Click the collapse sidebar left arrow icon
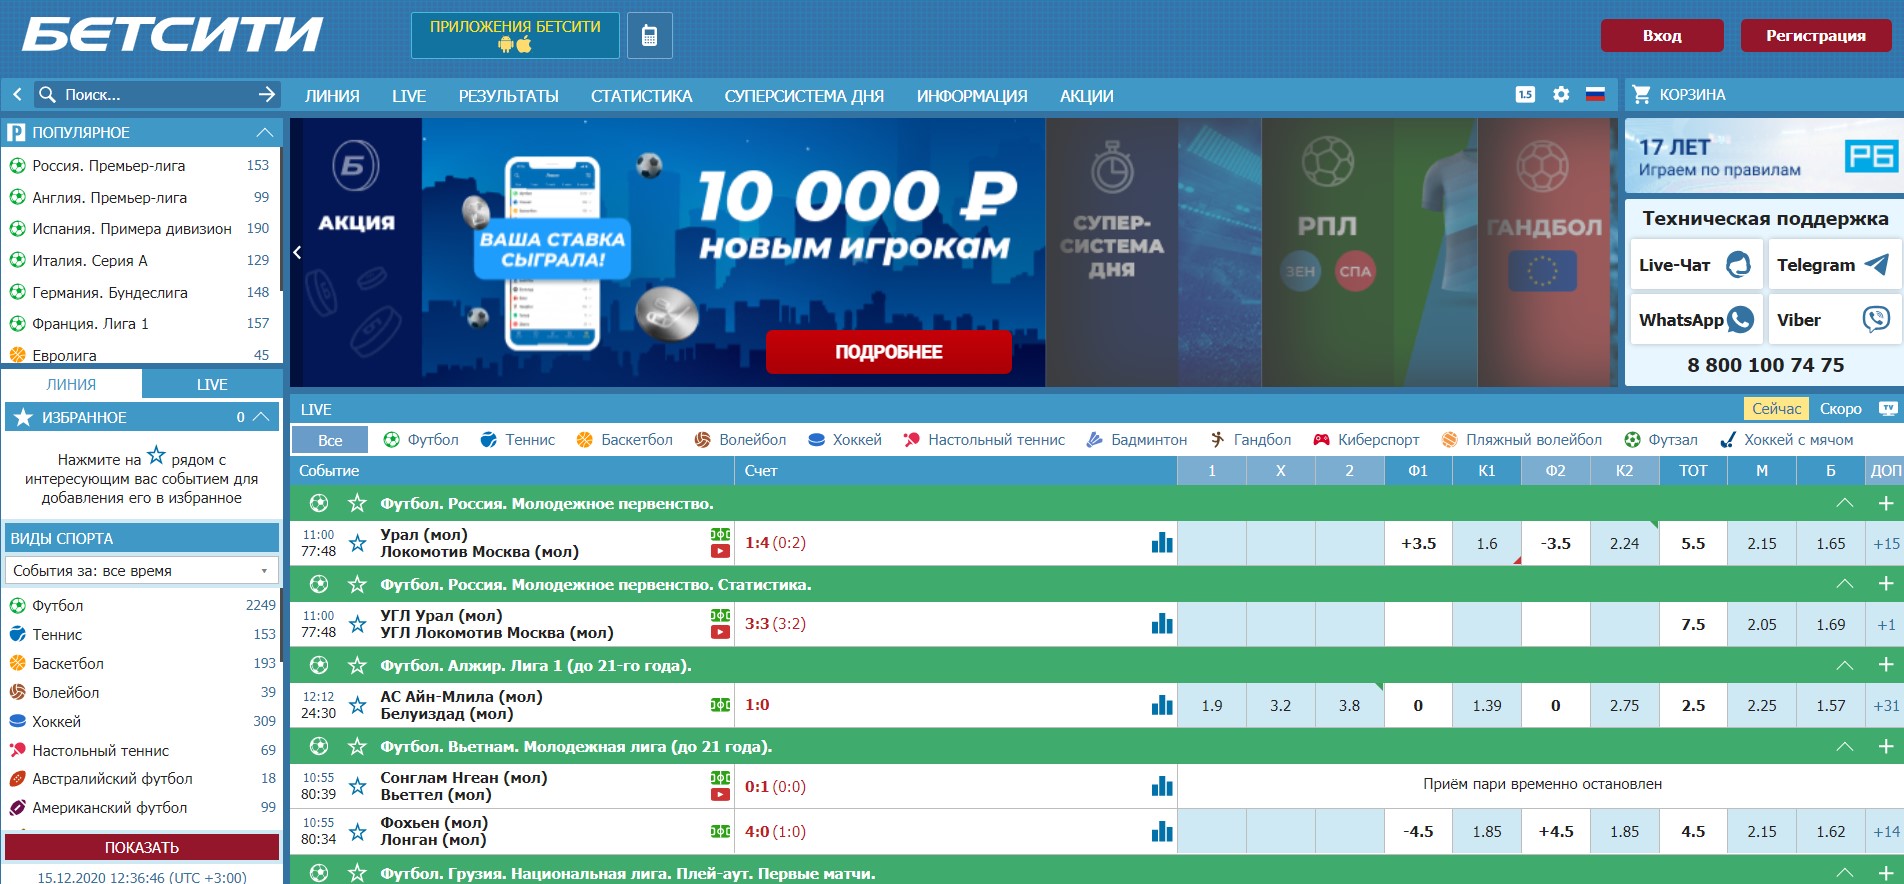Image resolution: width=1904 pixels, height=884 pixels. (x=17, y=94)
